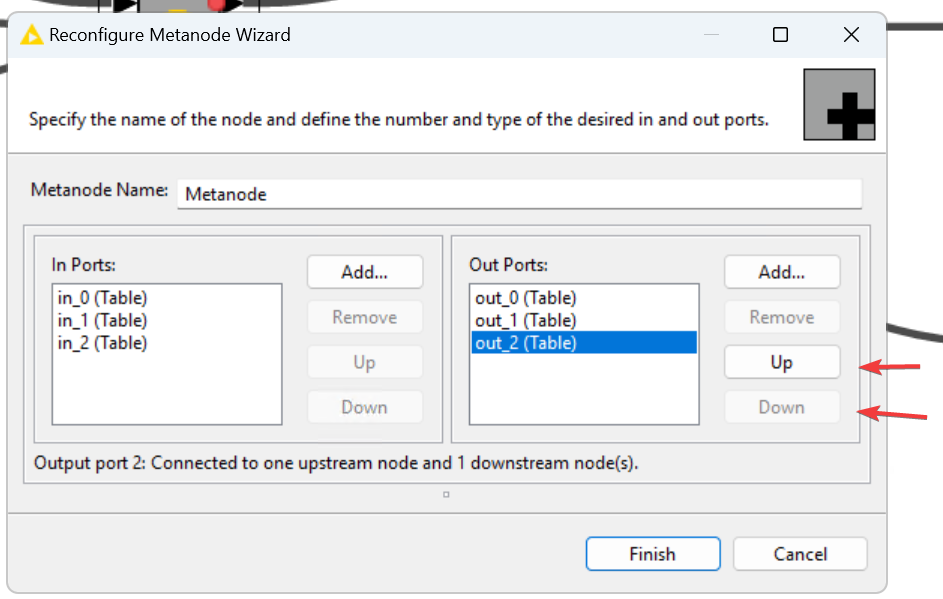Select out_2 (Table) in Out Ports list

[526, 343]
